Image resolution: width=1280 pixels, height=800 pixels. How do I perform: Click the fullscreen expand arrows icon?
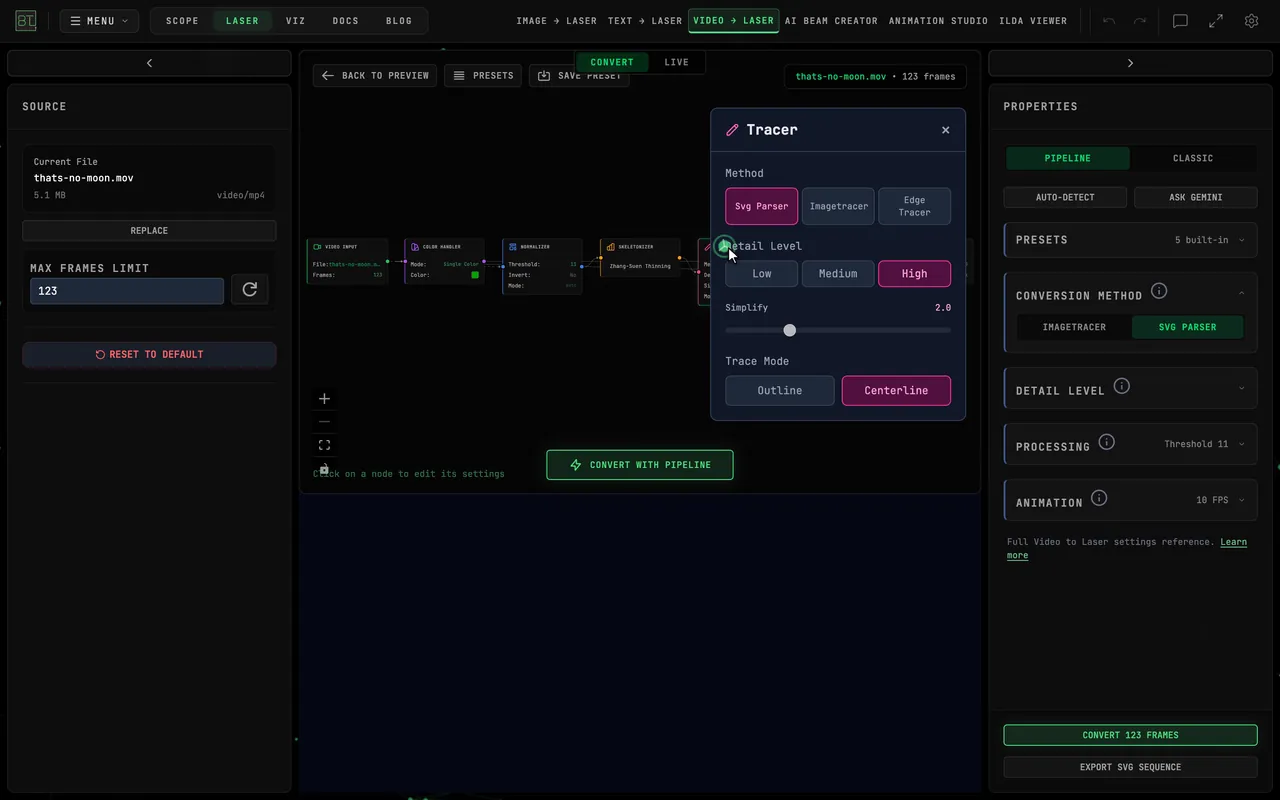[1216, 21]
